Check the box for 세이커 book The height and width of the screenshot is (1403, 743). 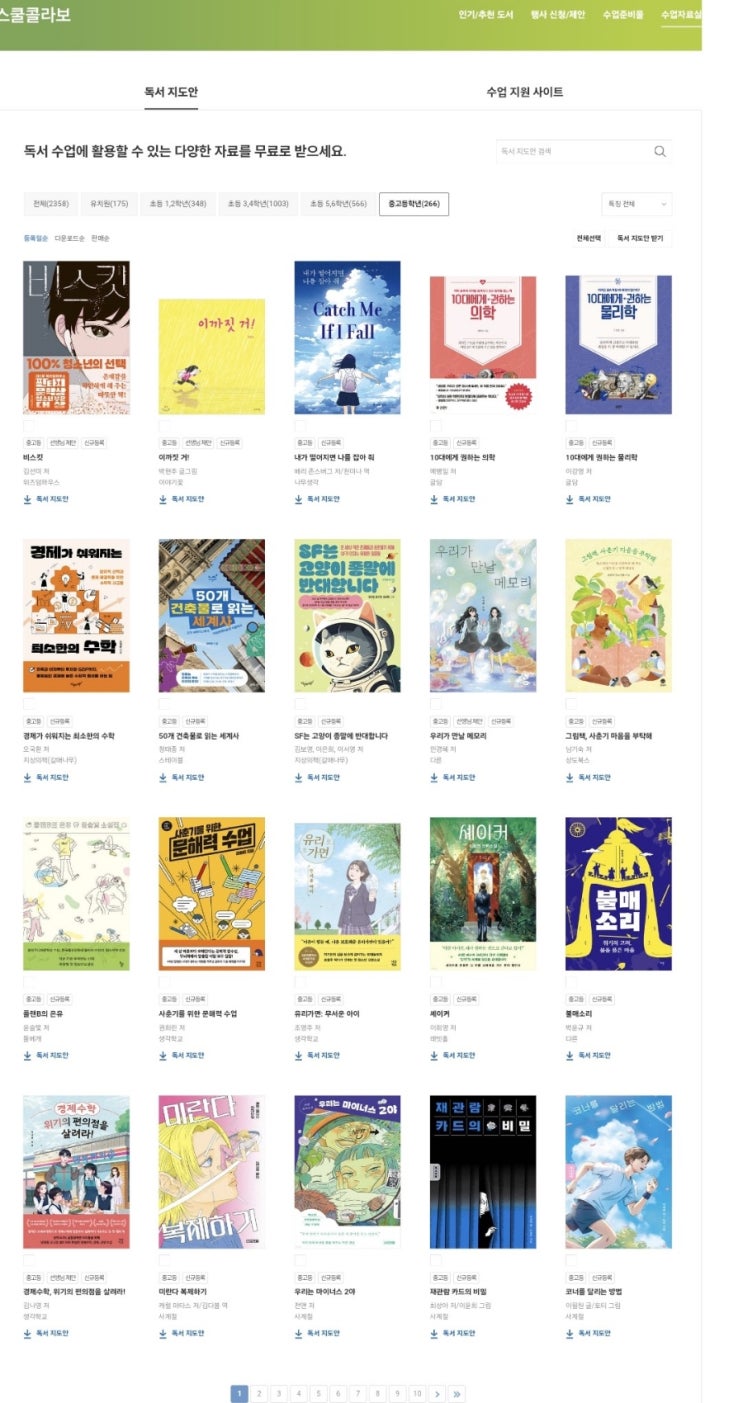[x=435, y=981]
